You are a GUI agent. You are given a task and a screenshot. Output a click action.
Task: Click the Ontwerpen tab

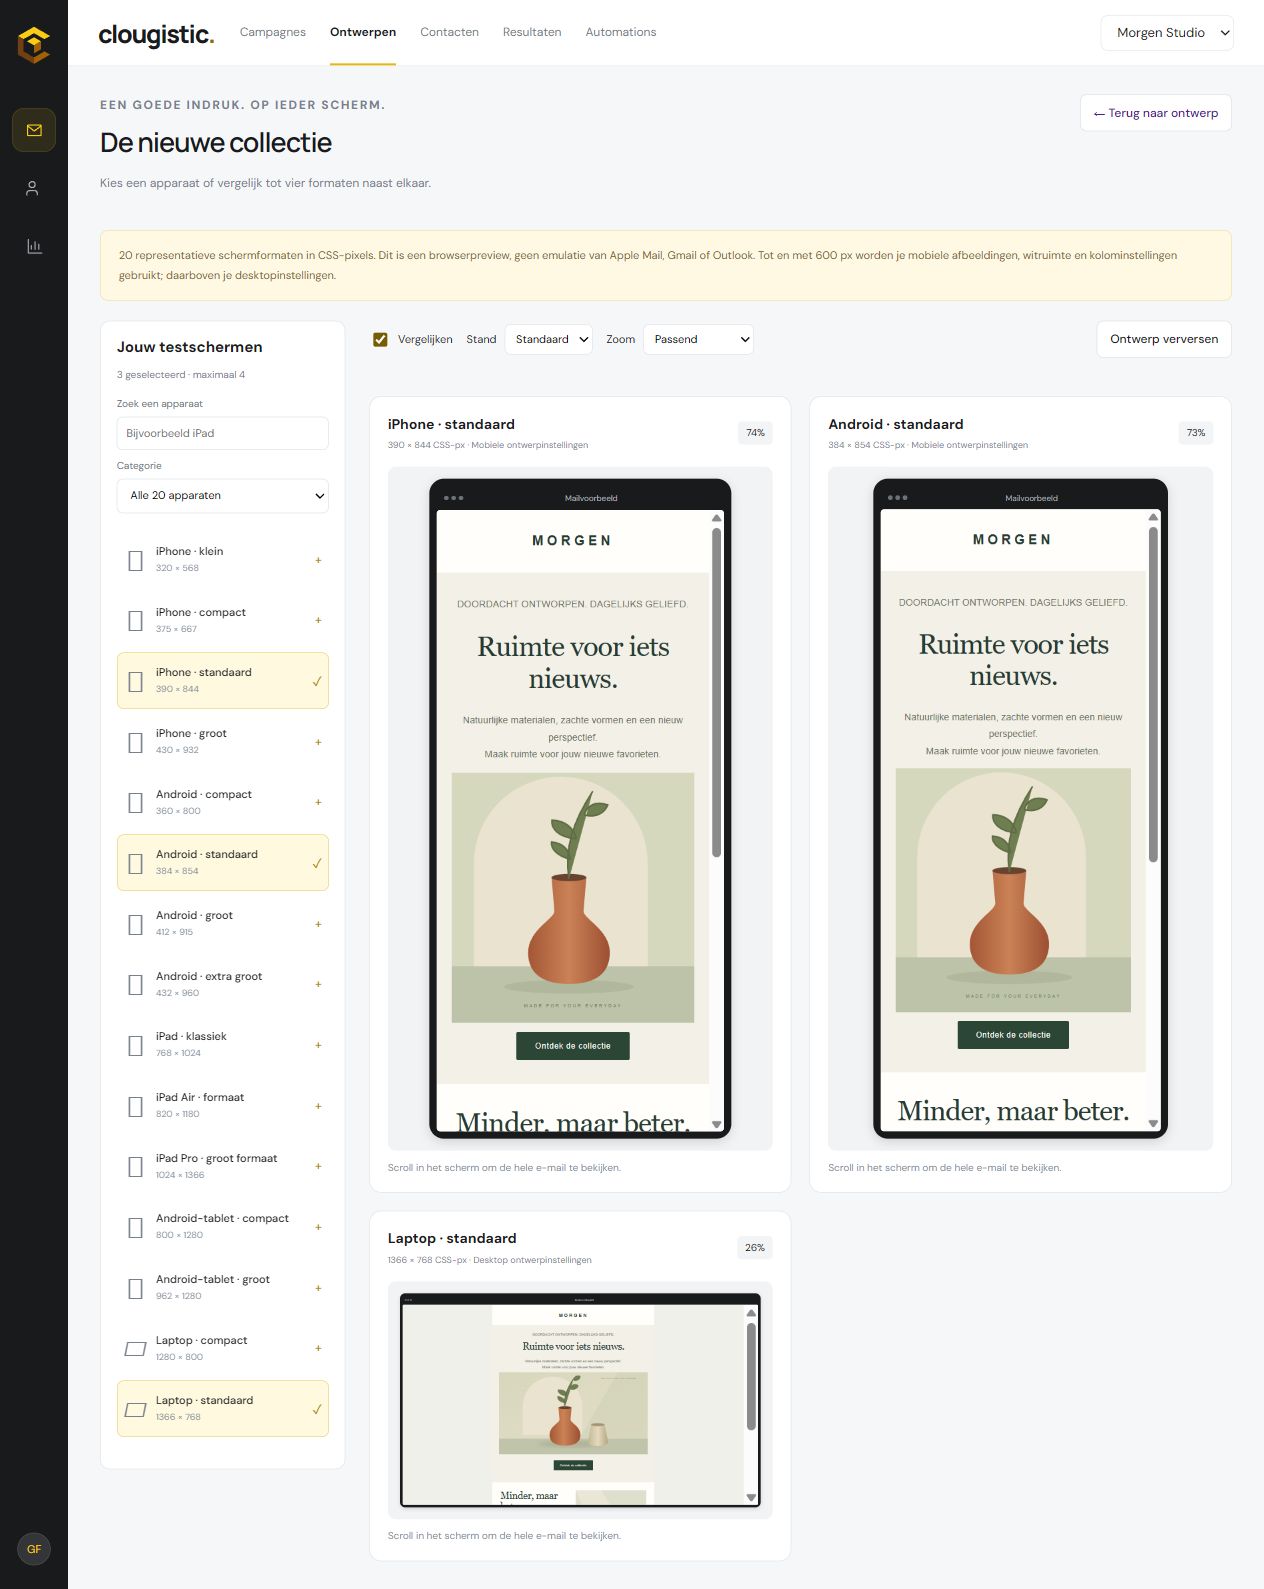[363, 32]
